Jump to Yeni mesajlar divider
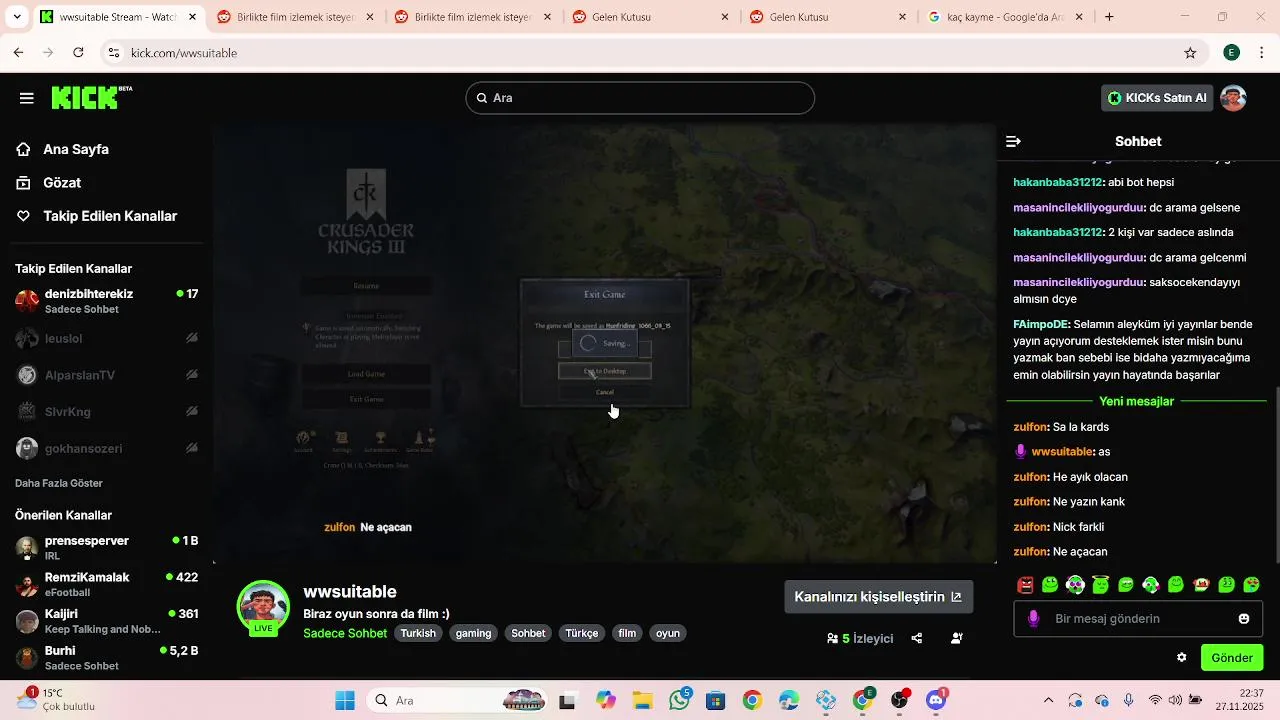The width and height of the screenshot is (1280, 720). tap(1136, 401)
